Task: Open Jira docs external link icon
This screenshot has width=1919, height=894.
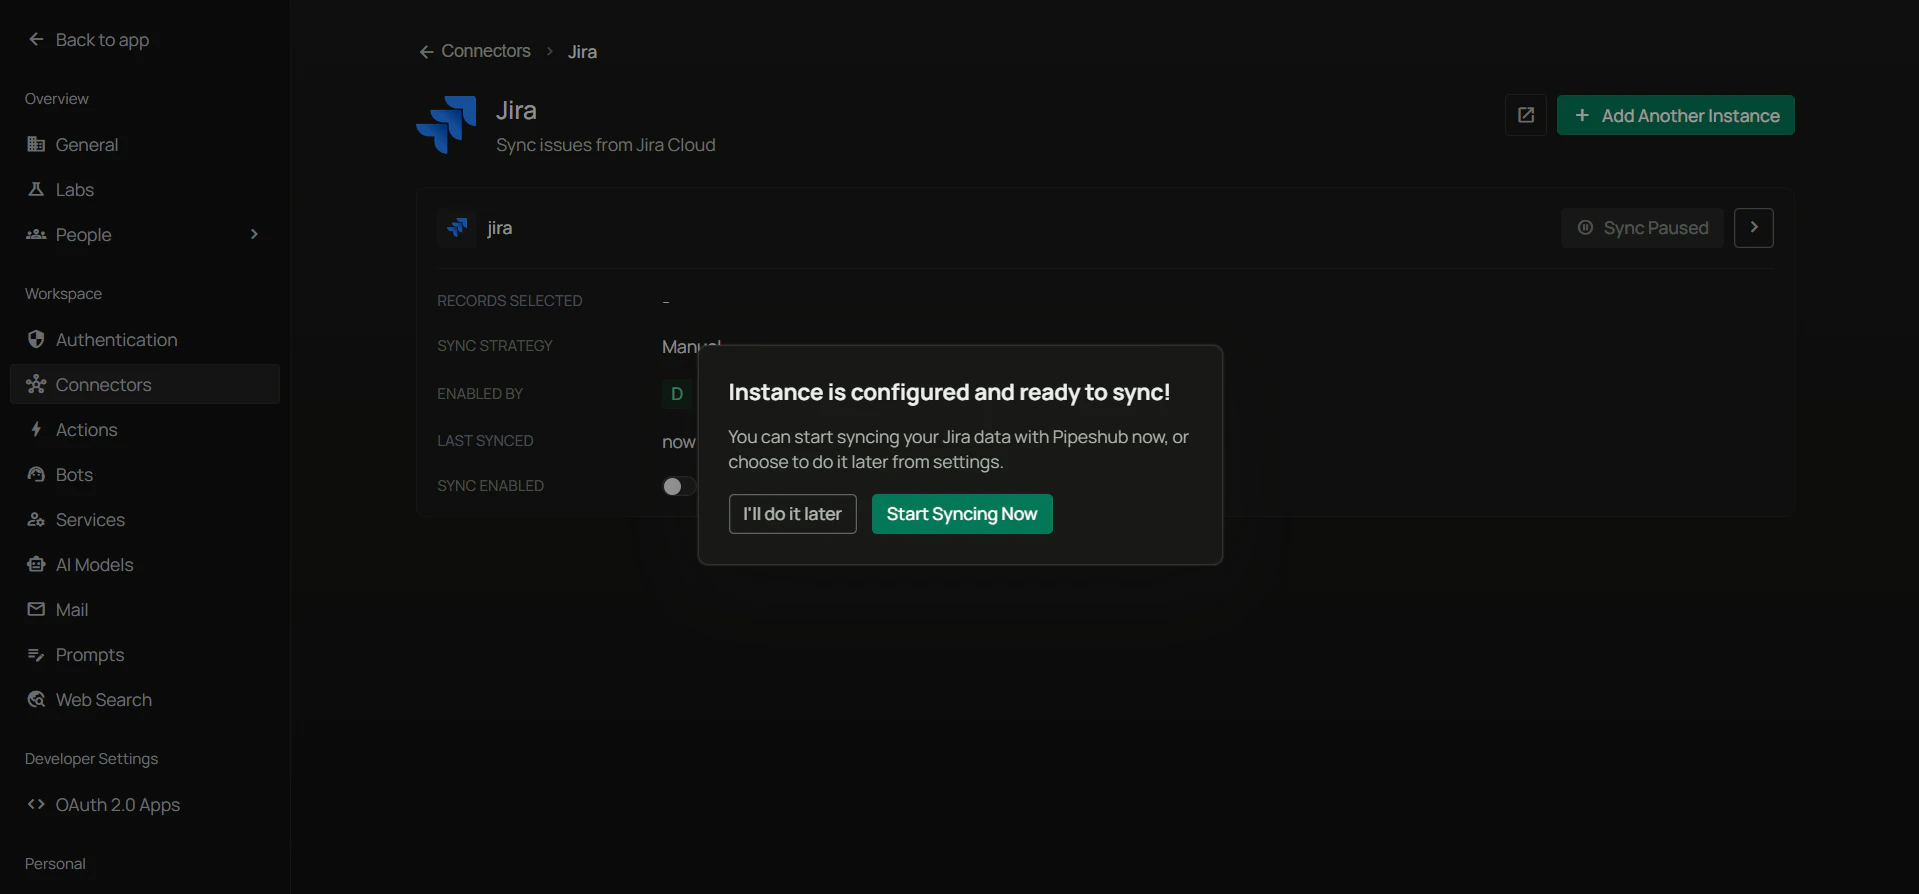Action: [x=1526, y=115]
